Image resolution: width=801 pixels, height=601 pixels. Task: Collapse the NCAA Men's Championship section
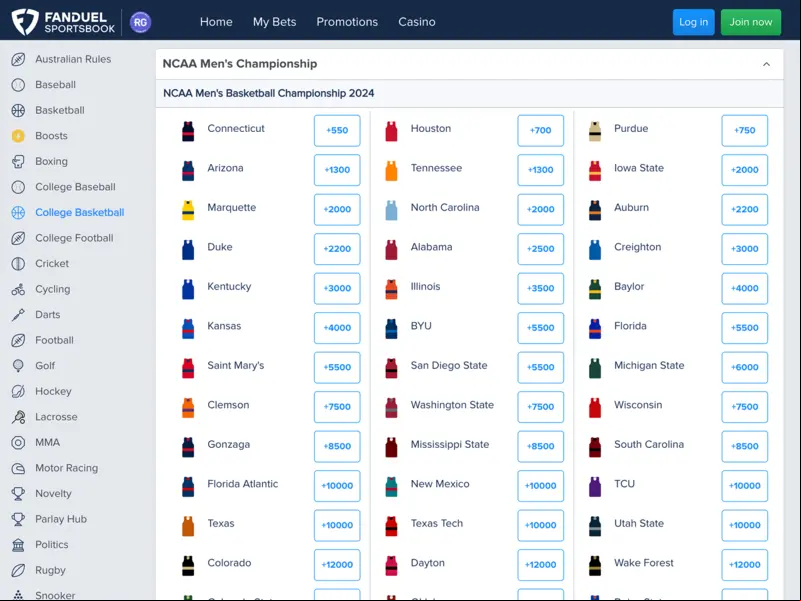click(766, 64)
